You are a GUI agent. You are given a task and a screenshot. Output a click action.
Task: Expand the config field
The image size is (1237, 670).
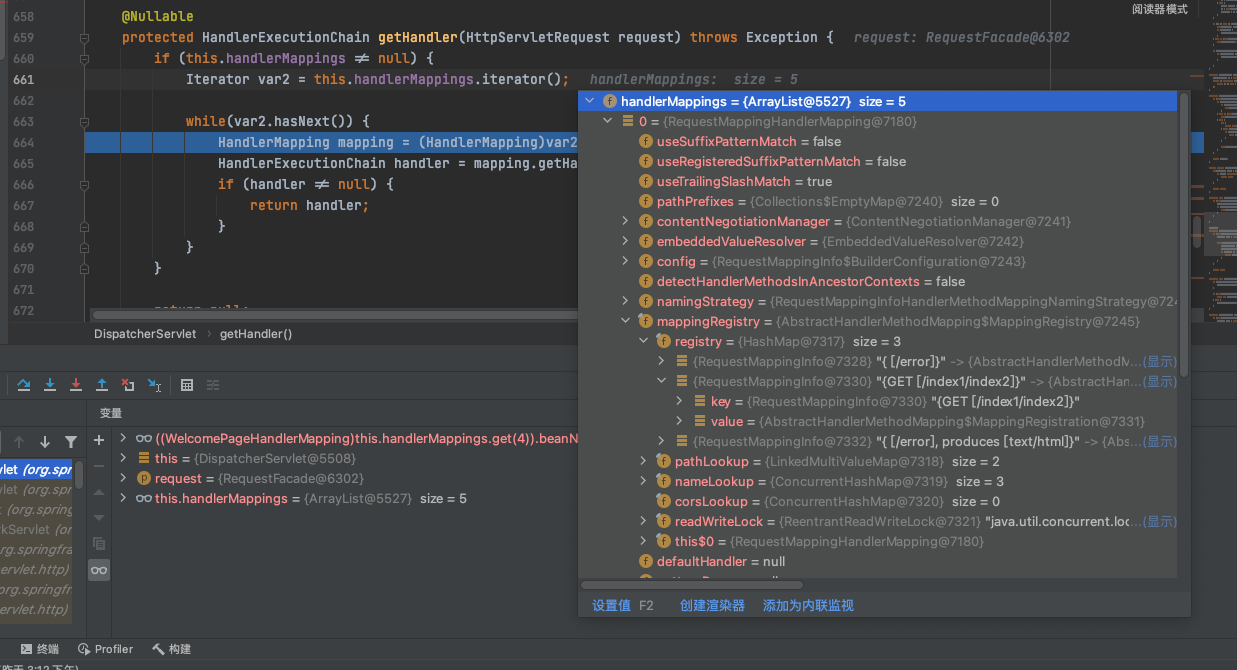[x=626, y=261]
